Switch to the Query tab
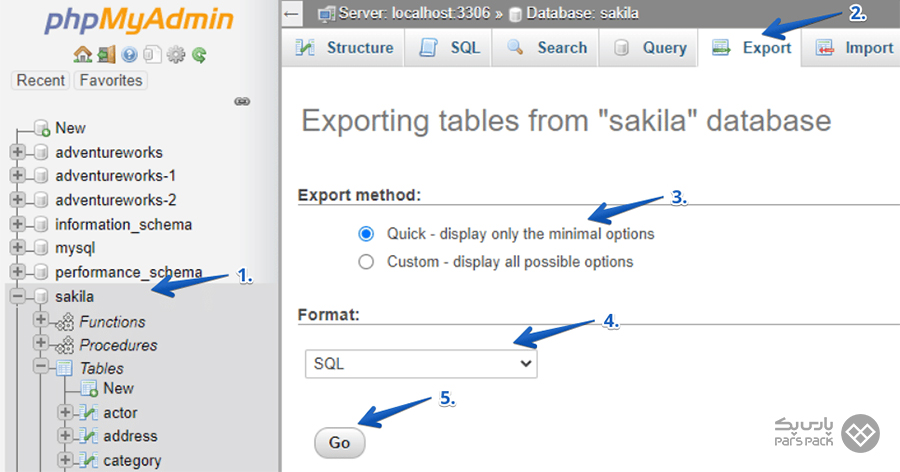 [649, 48]
